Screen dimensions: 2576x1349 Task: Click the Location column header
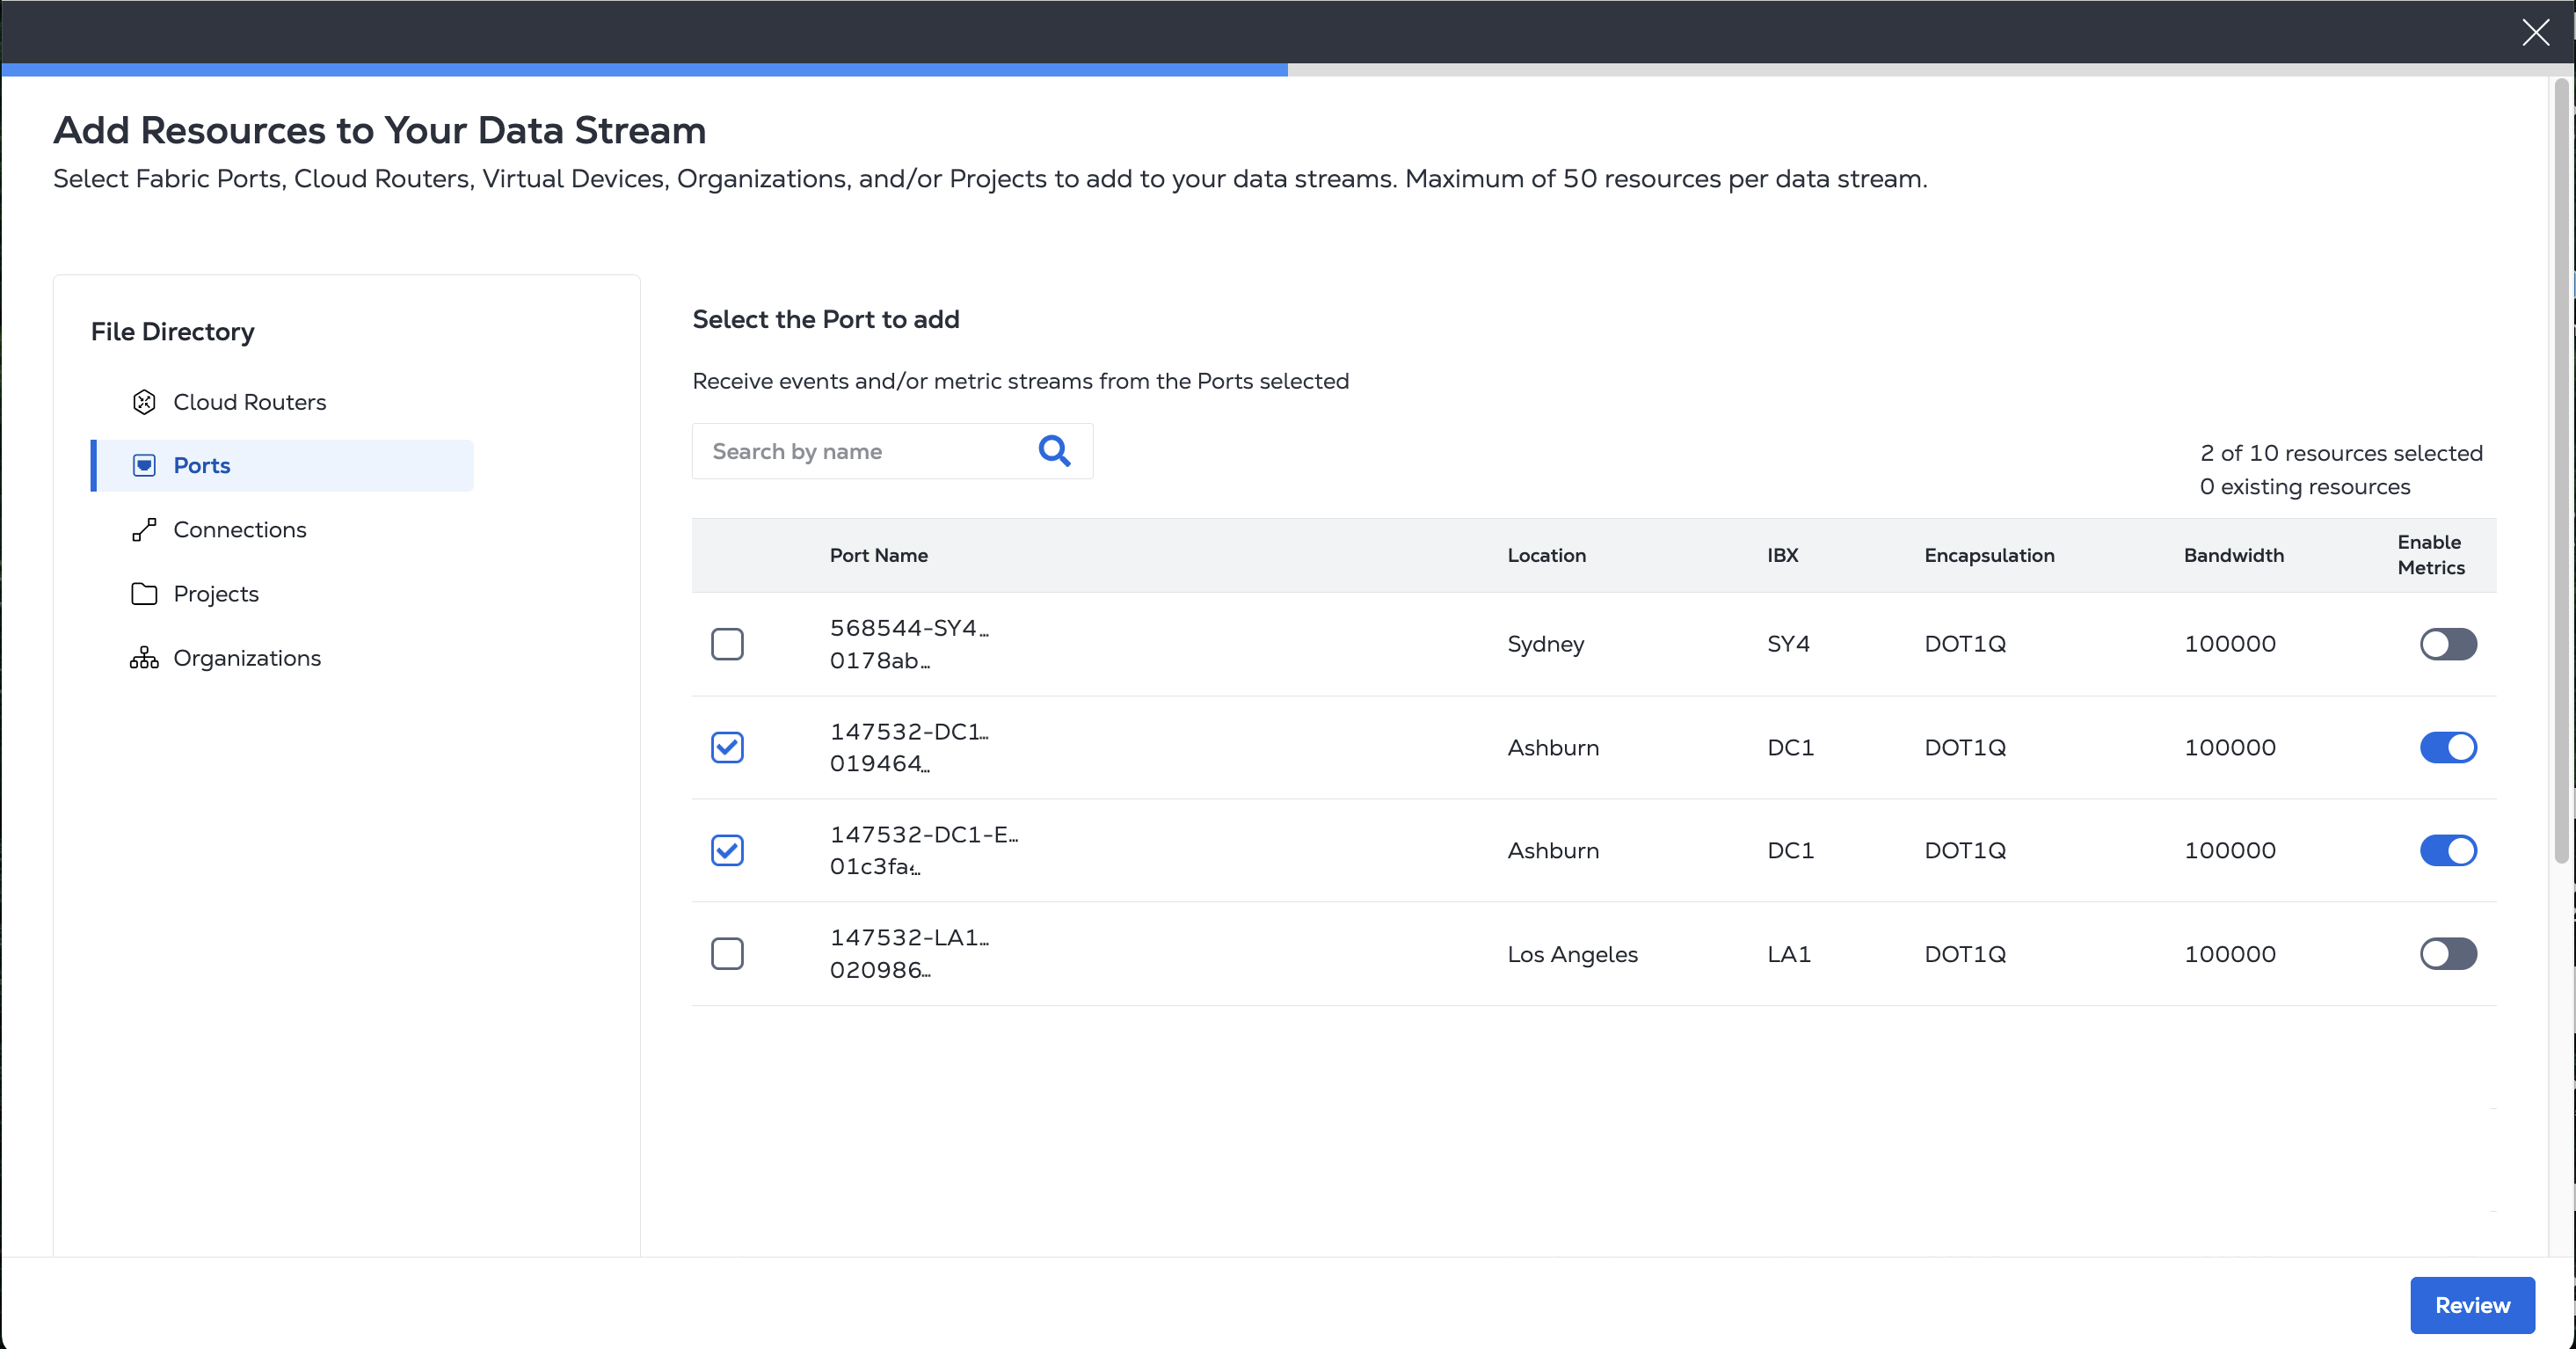pyautogui.click(x=1546, y=555)
